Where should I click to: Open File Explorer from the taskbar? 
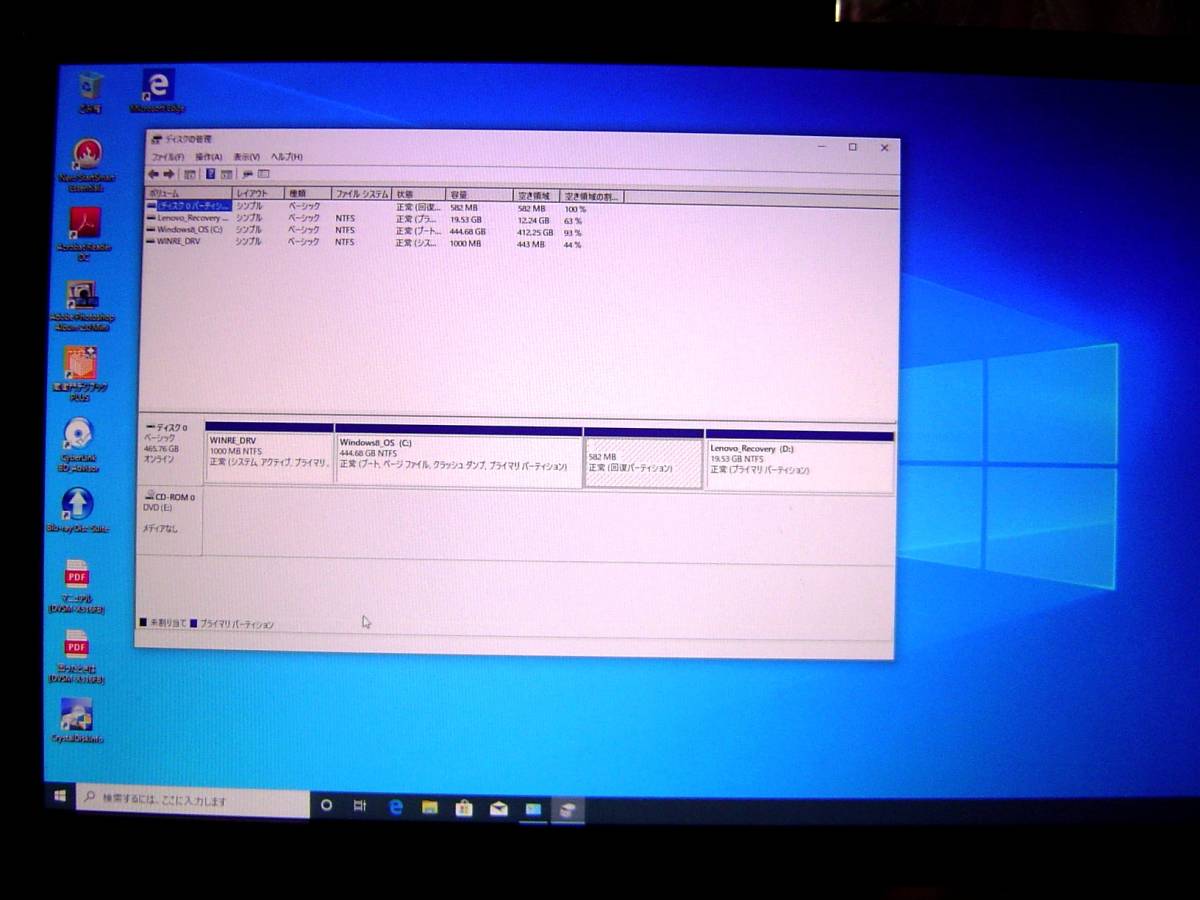pyautogui.click(x=429, y=807)
